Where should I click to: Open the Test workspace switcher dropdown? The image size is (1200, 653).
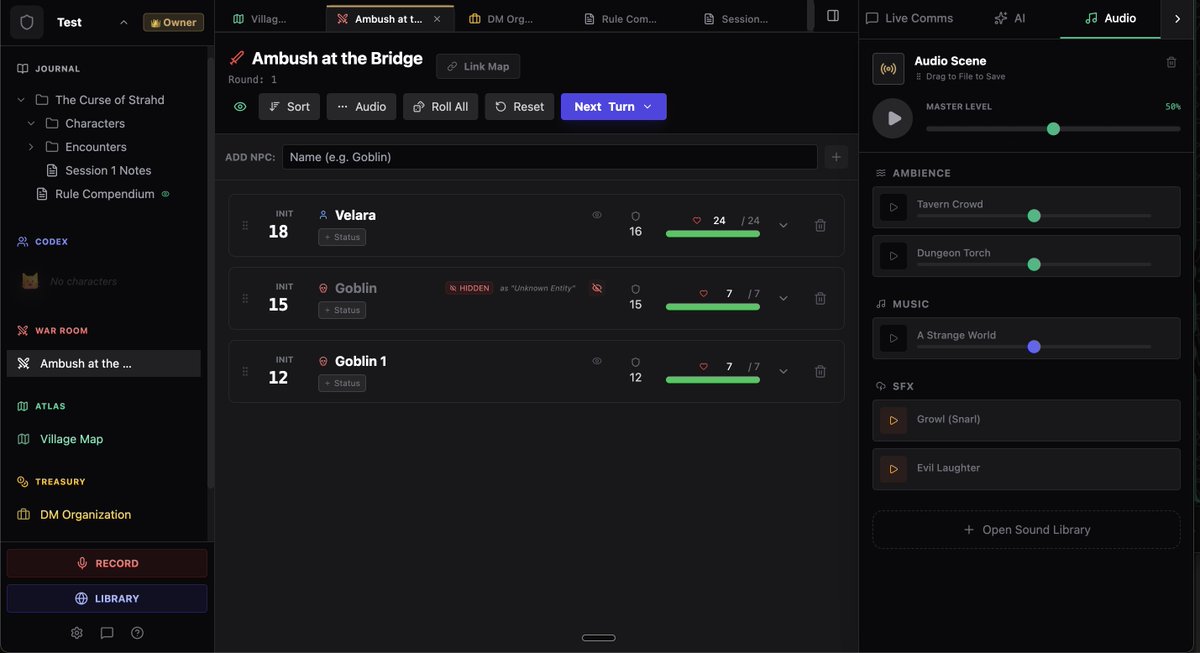pos(124,22)
